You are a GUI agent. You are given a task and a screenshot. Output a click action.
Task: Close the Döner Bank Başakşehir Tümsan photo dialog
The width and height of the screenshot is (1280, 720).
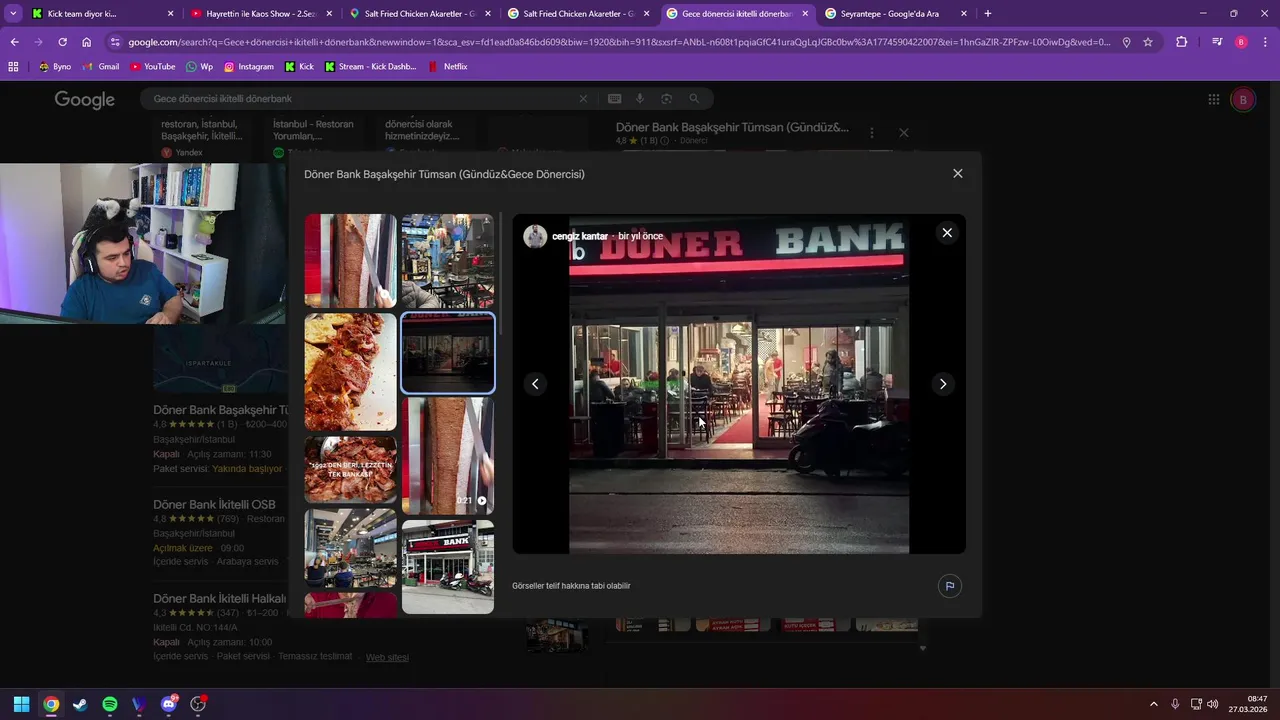957,173
